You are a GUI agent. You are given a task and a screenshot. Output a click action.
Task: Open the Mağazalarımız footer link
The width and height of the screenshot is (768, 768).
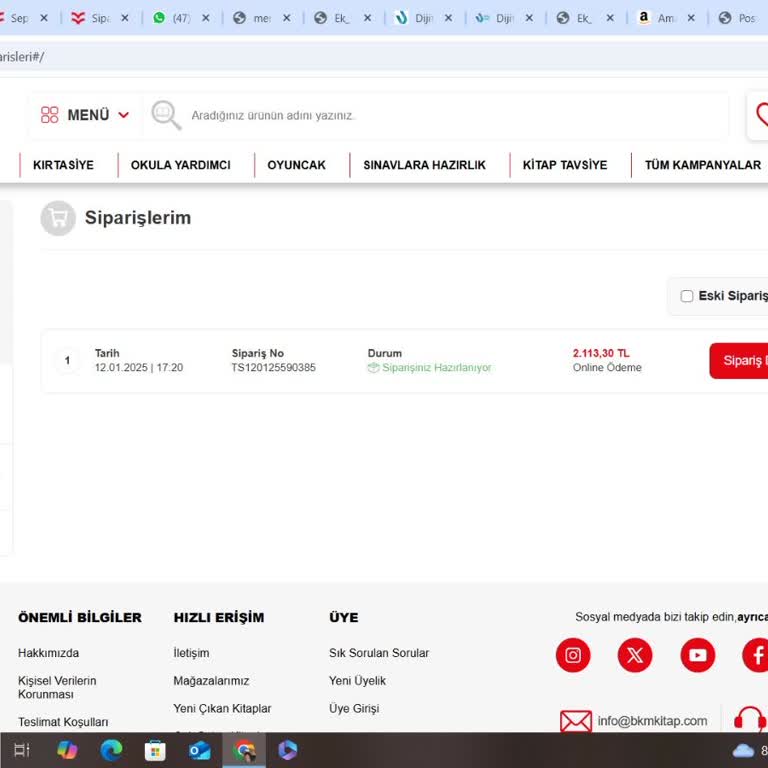point(211,681)
